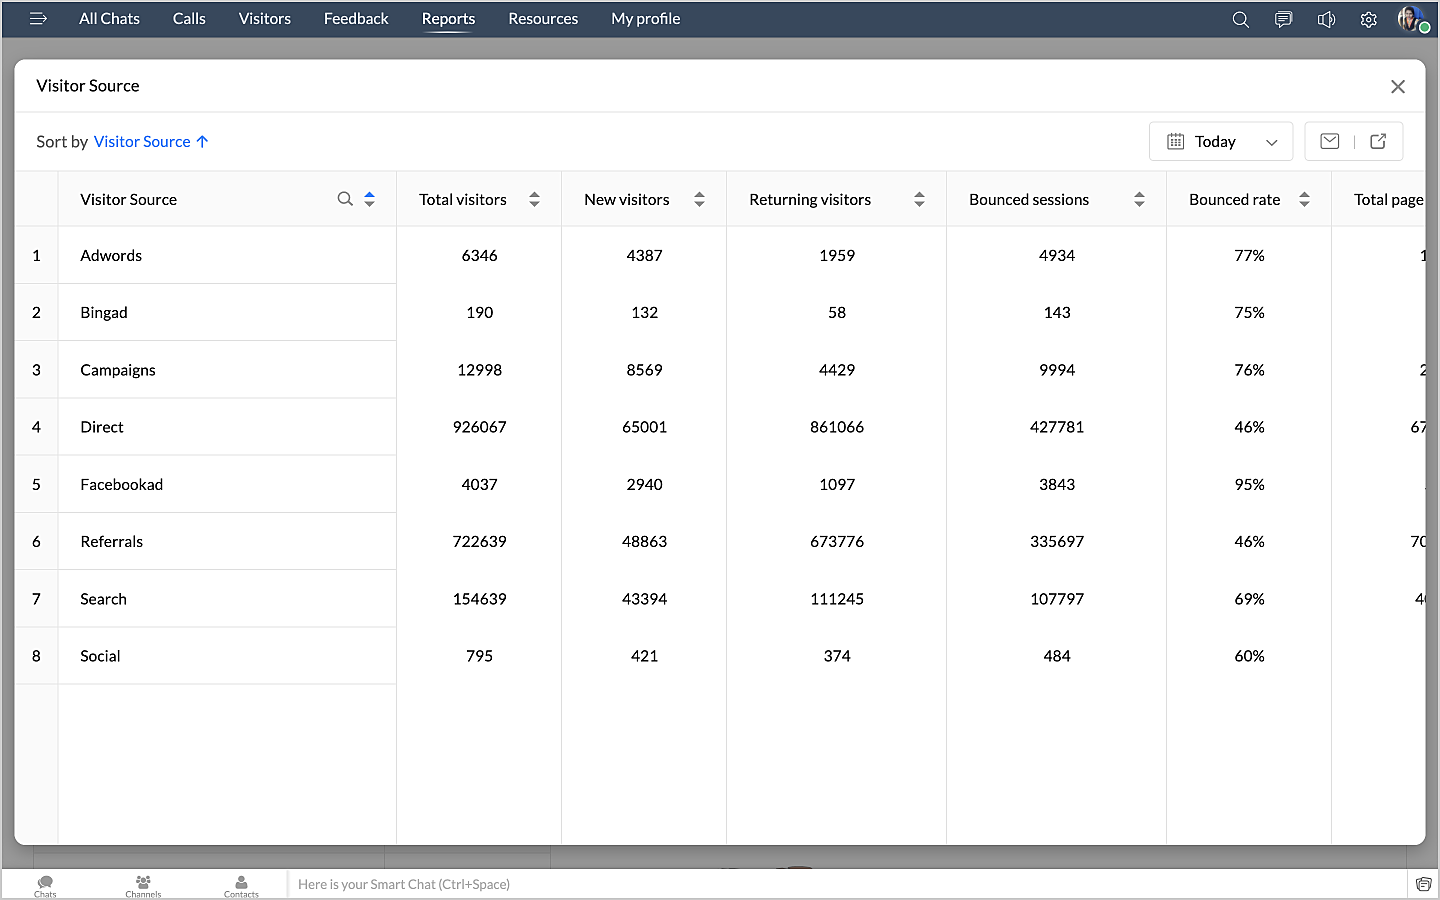Close the Visitor Source dialog
This screenshot has width=1440, height=900.
1397,87
